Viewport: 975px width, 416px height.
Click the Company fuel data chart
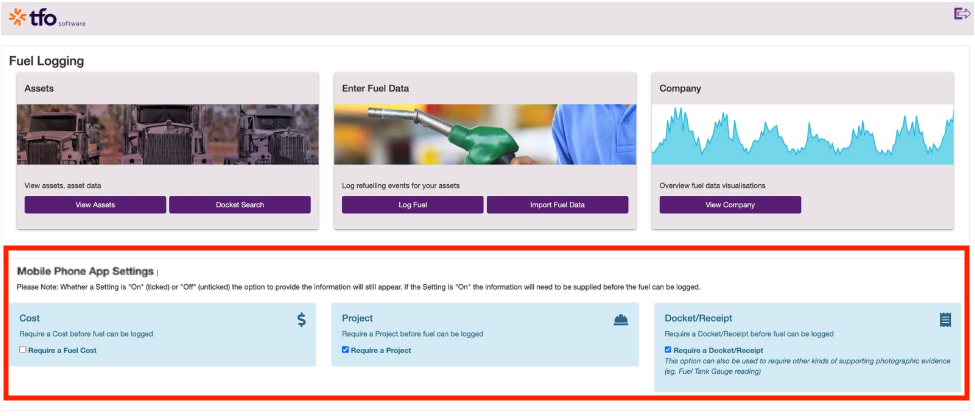click(x=803, y=134)
